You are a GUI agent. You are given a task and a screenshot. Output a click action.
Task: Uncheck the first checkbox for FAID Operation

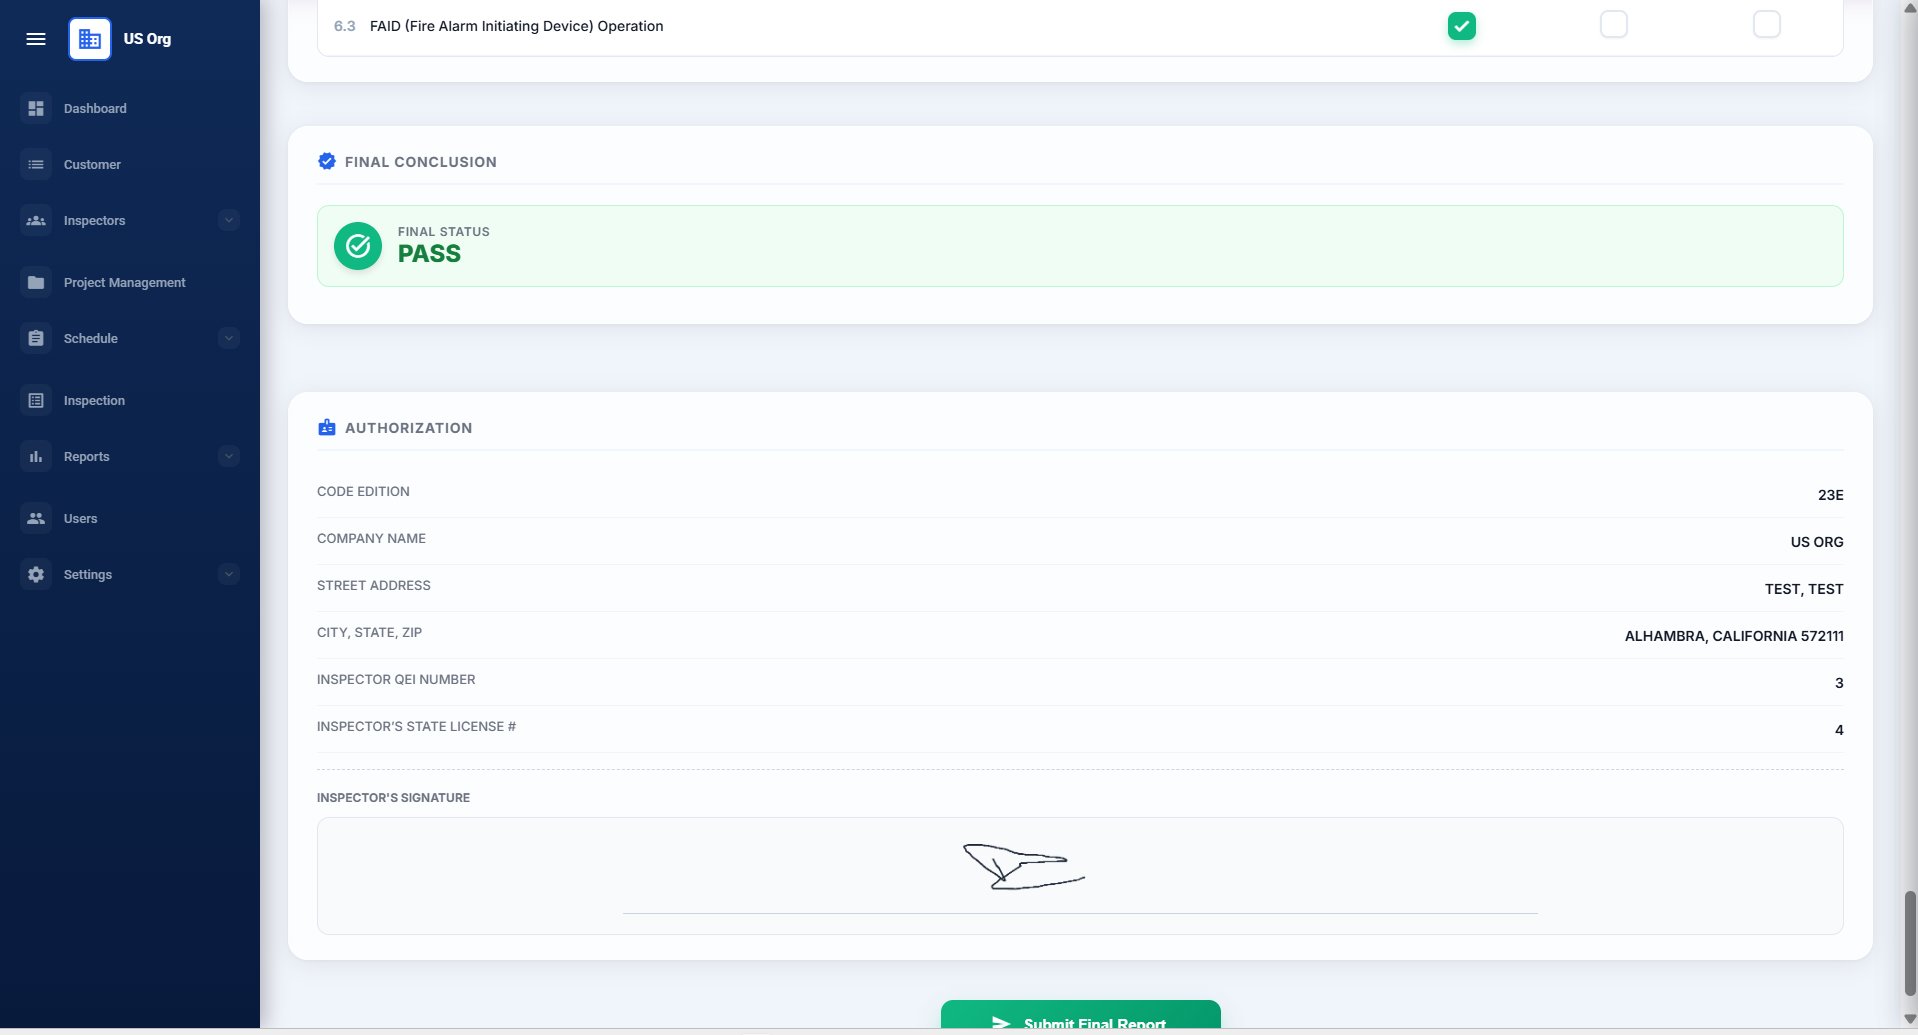pos(1462,26)
